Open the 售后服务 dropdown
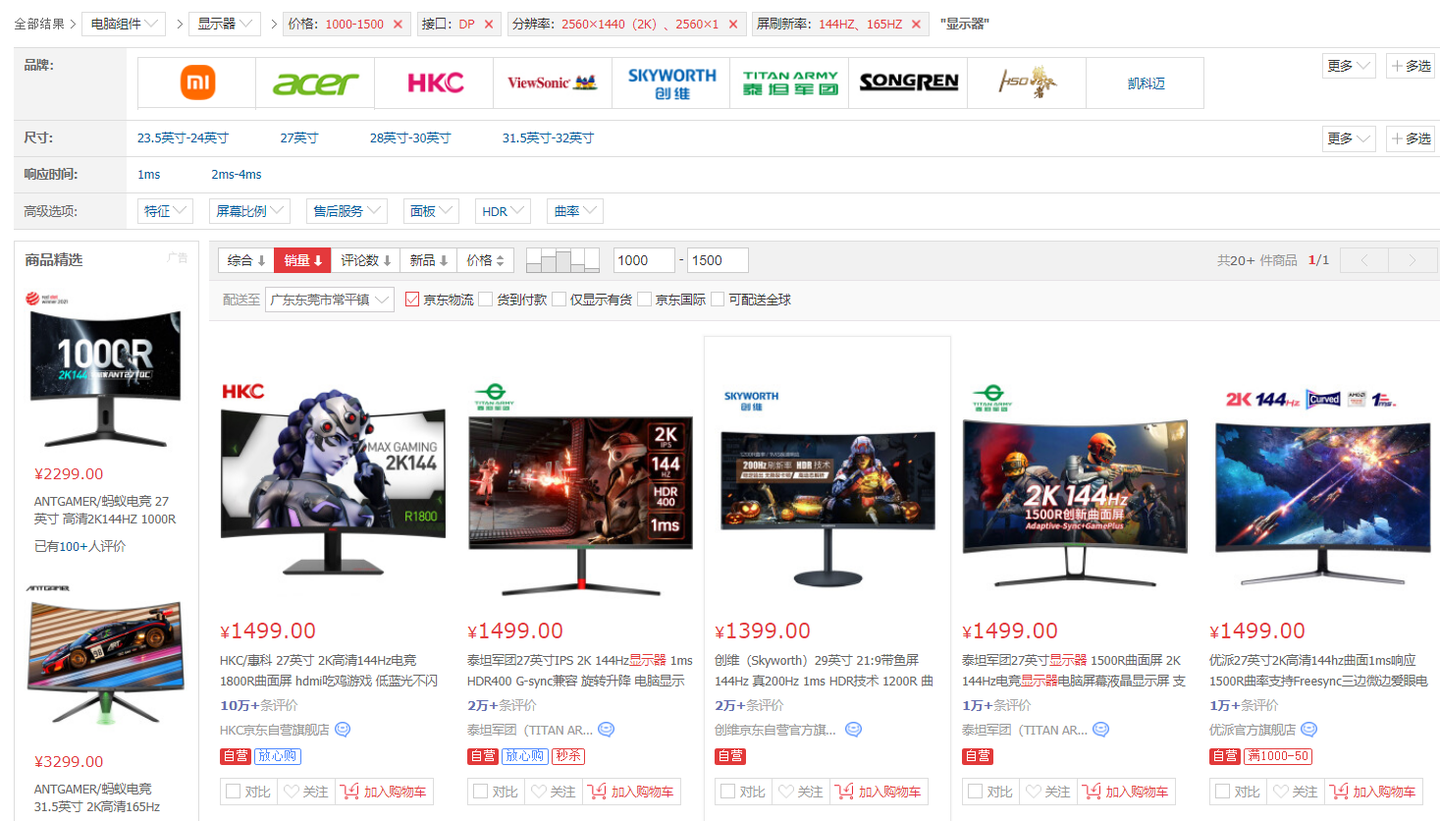1440x821 pixels. coord(347,211)
